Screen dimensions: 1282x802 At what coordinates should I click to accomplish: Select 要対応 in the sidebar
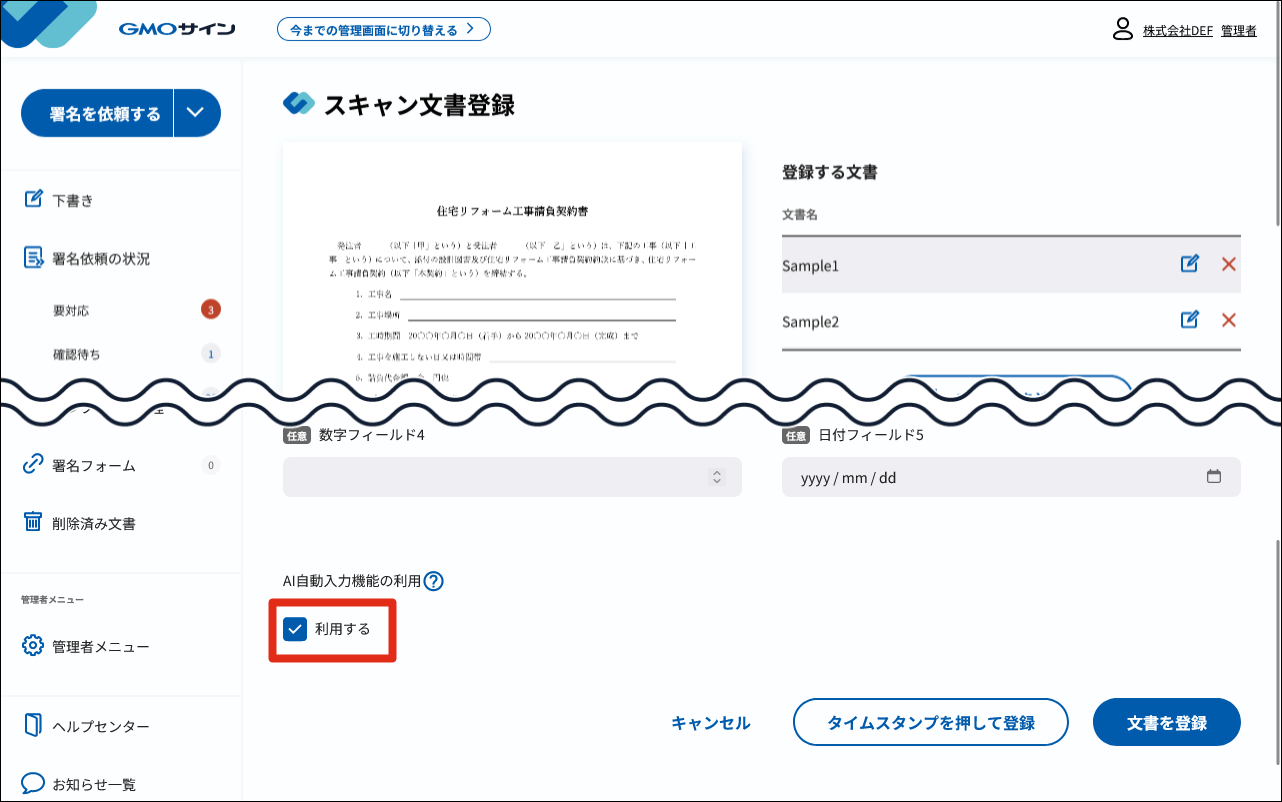point(71,310)
